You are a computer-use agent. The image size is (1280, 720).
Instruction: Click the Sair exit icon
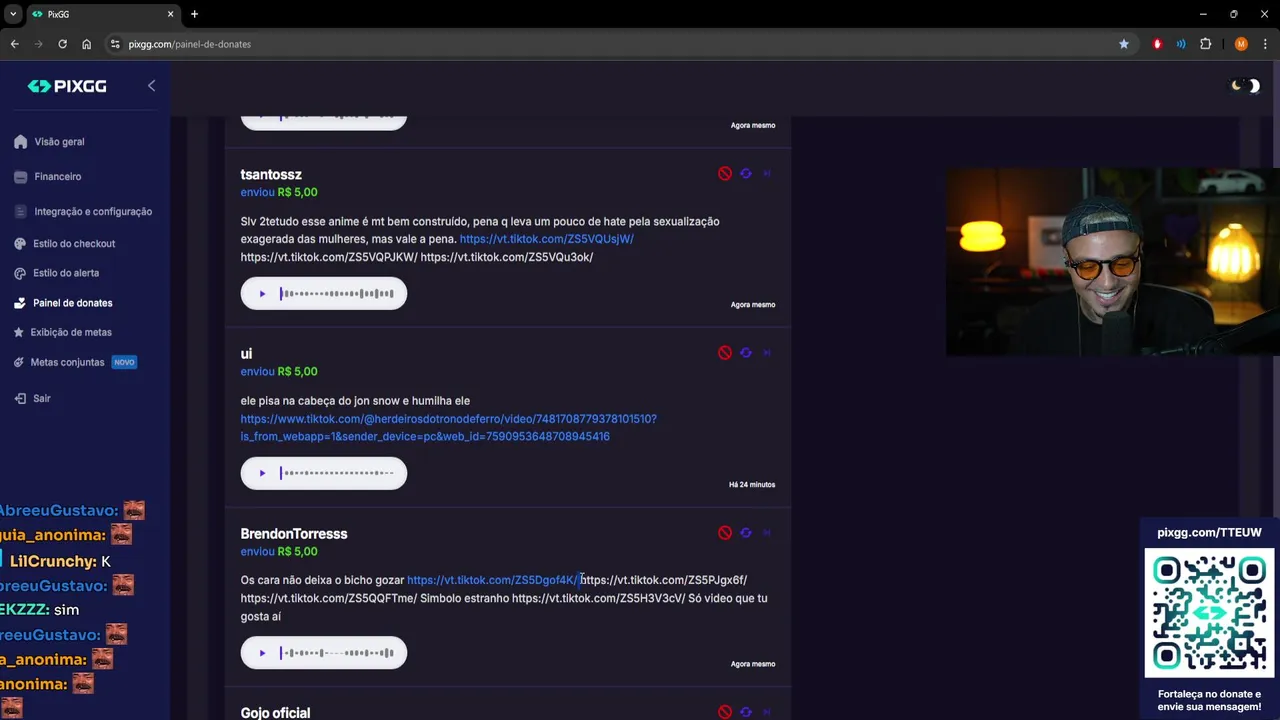(21, 398)
